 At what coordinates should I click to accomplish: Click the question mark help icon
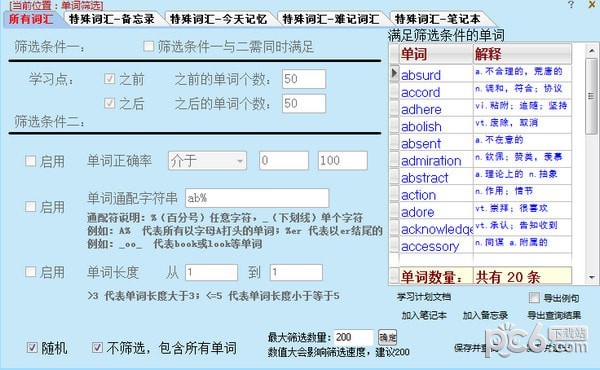click(571, 5)
